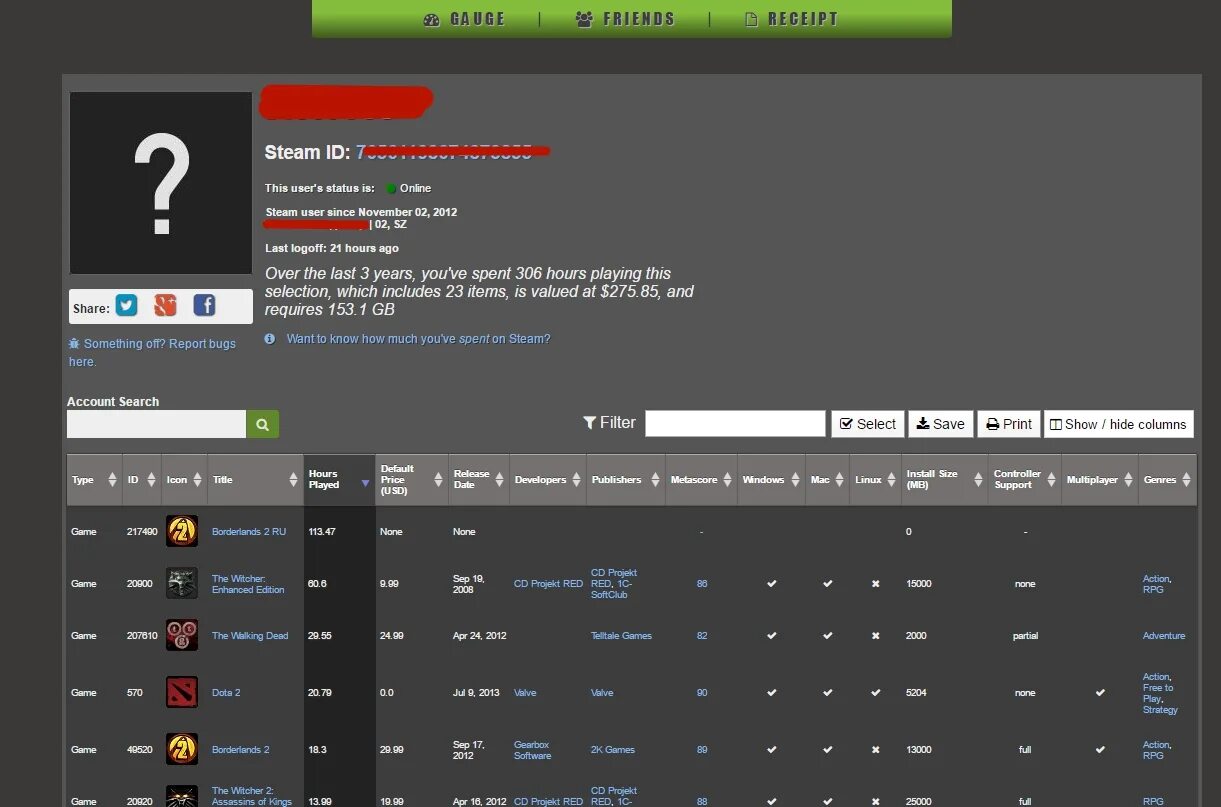Sort table by Hours Played column
Viewport: 1221px width, 807px height.
tap(339, 480)
